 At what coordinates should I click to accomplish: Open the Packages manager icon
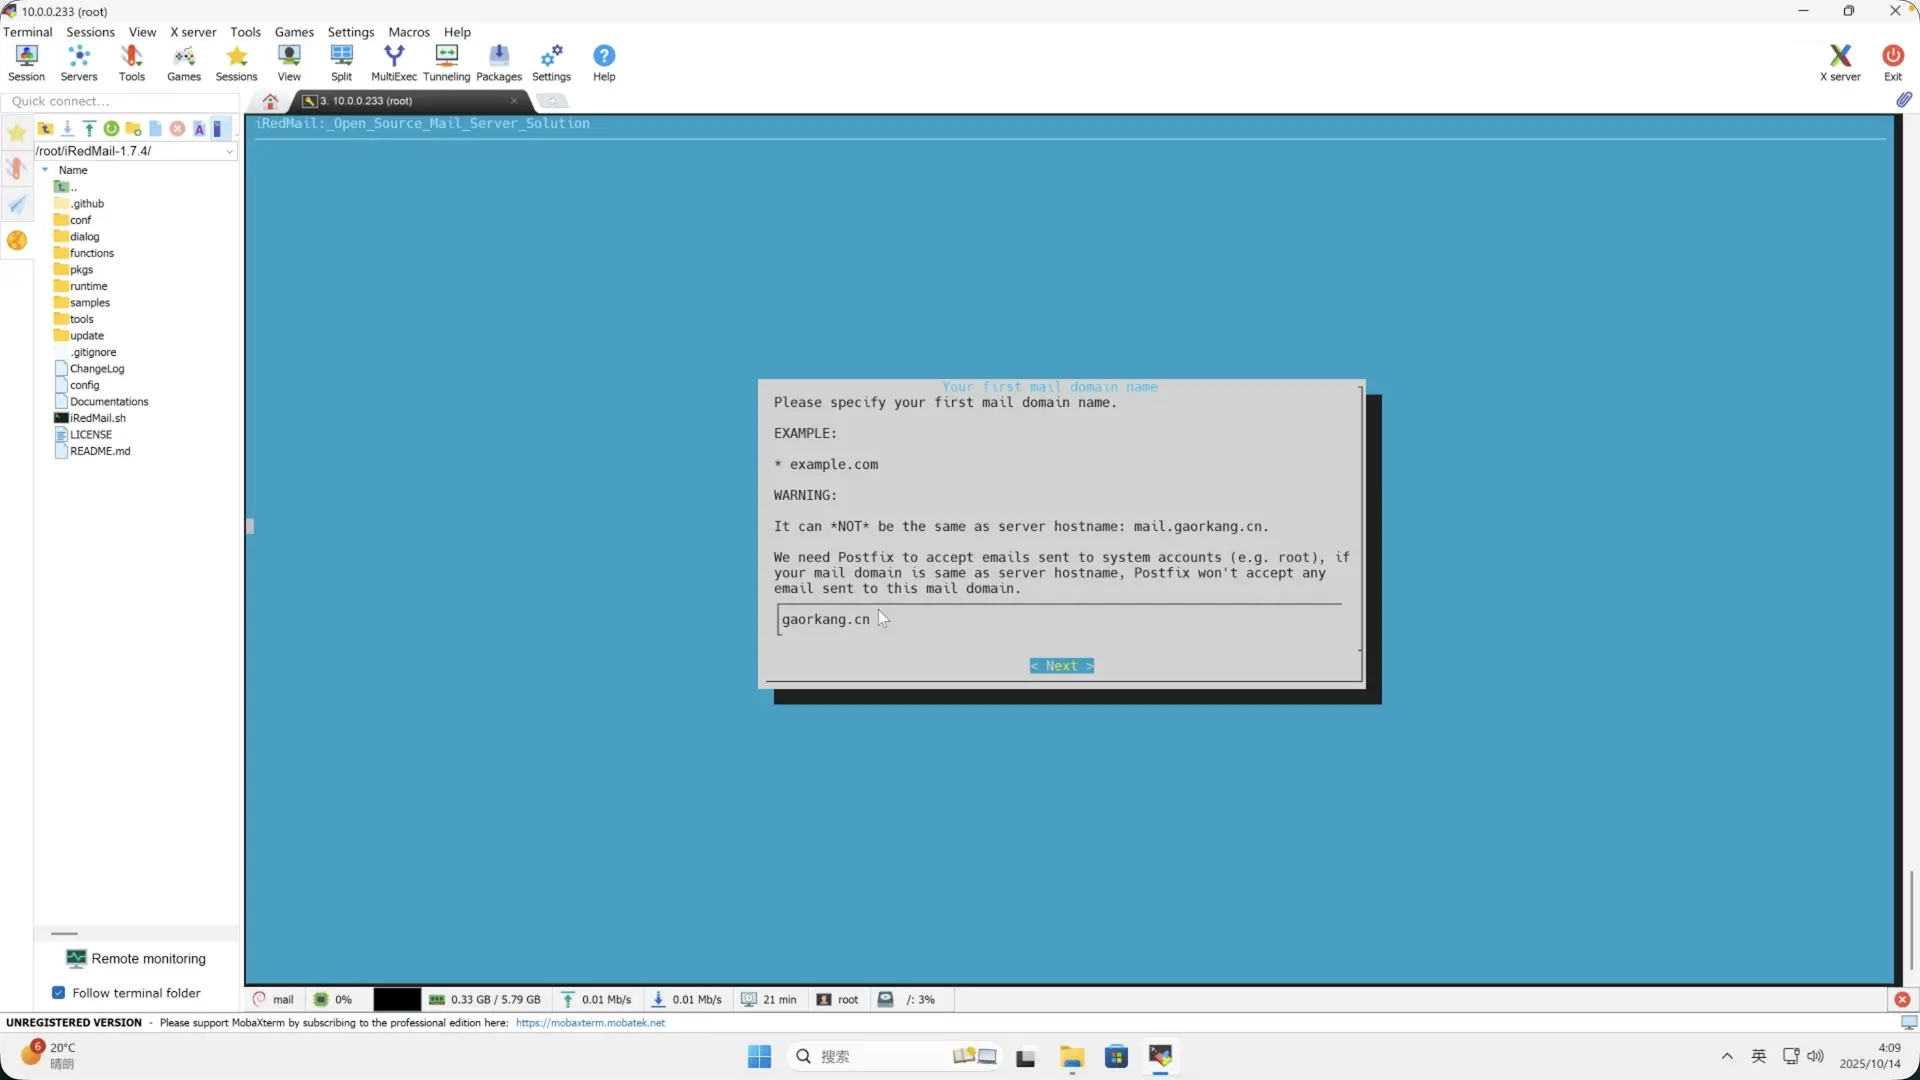tap(498, 62)
